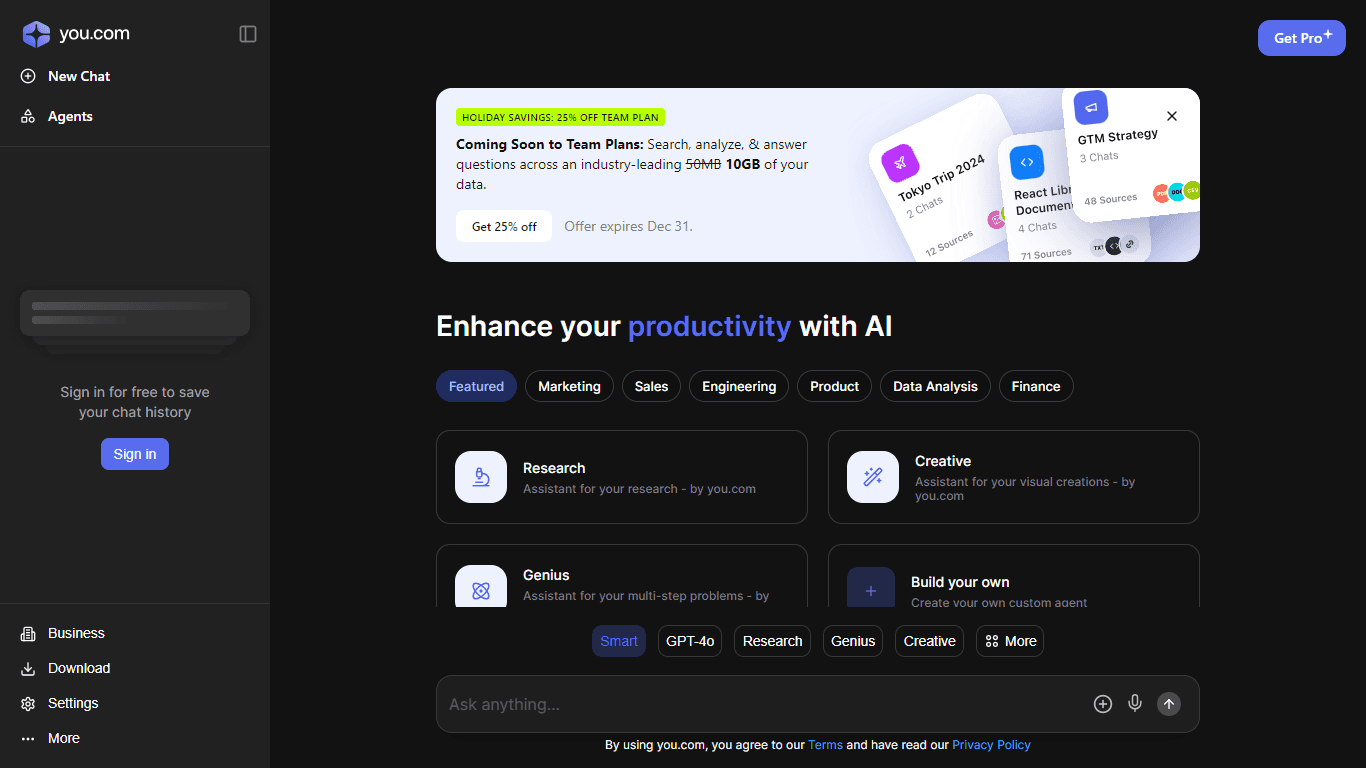This screenshot has width=1366, height=768.
Task: Select the Sales category tab
Action: 651,386
